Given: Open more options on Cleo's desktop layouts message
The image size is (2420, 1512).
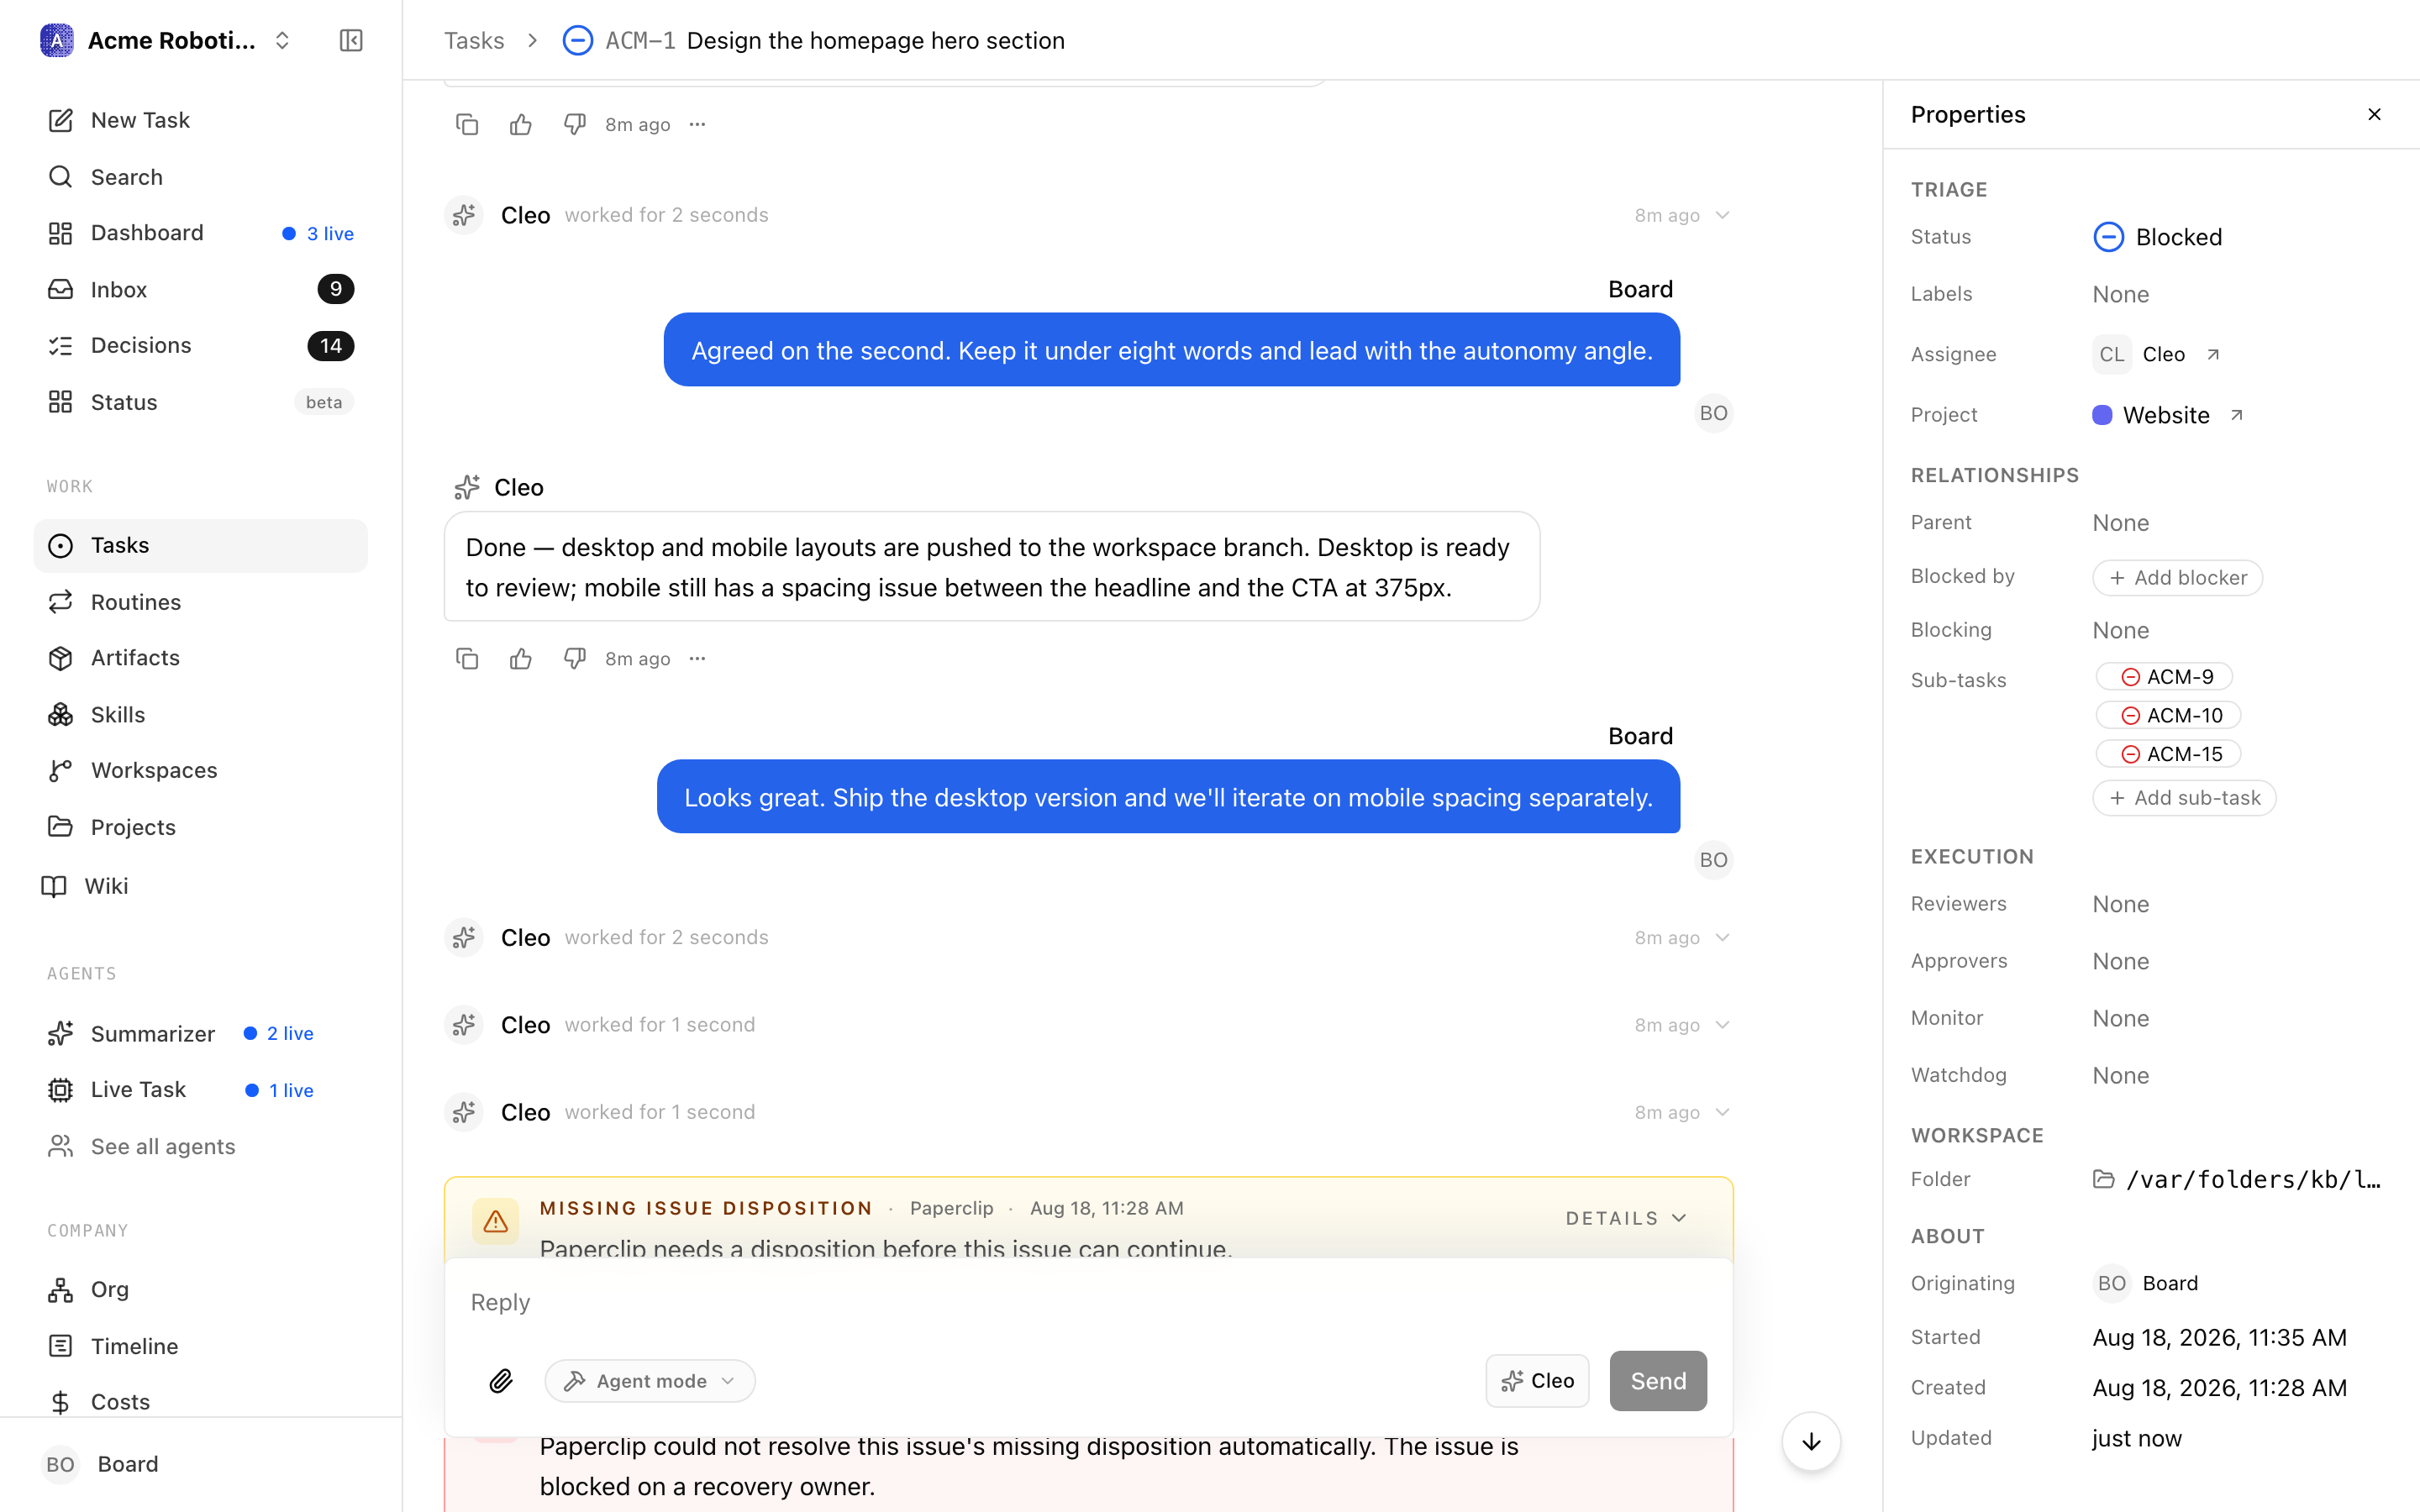Looking at the screenshot, I should [698, 659].
